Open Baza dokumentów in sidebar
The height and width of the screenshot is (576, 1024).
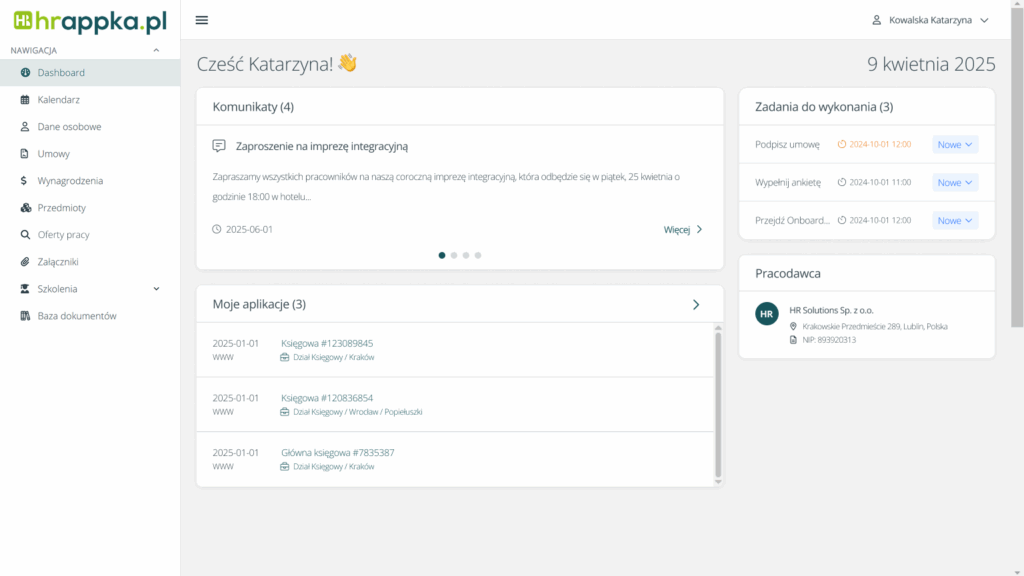coord(76,316)
